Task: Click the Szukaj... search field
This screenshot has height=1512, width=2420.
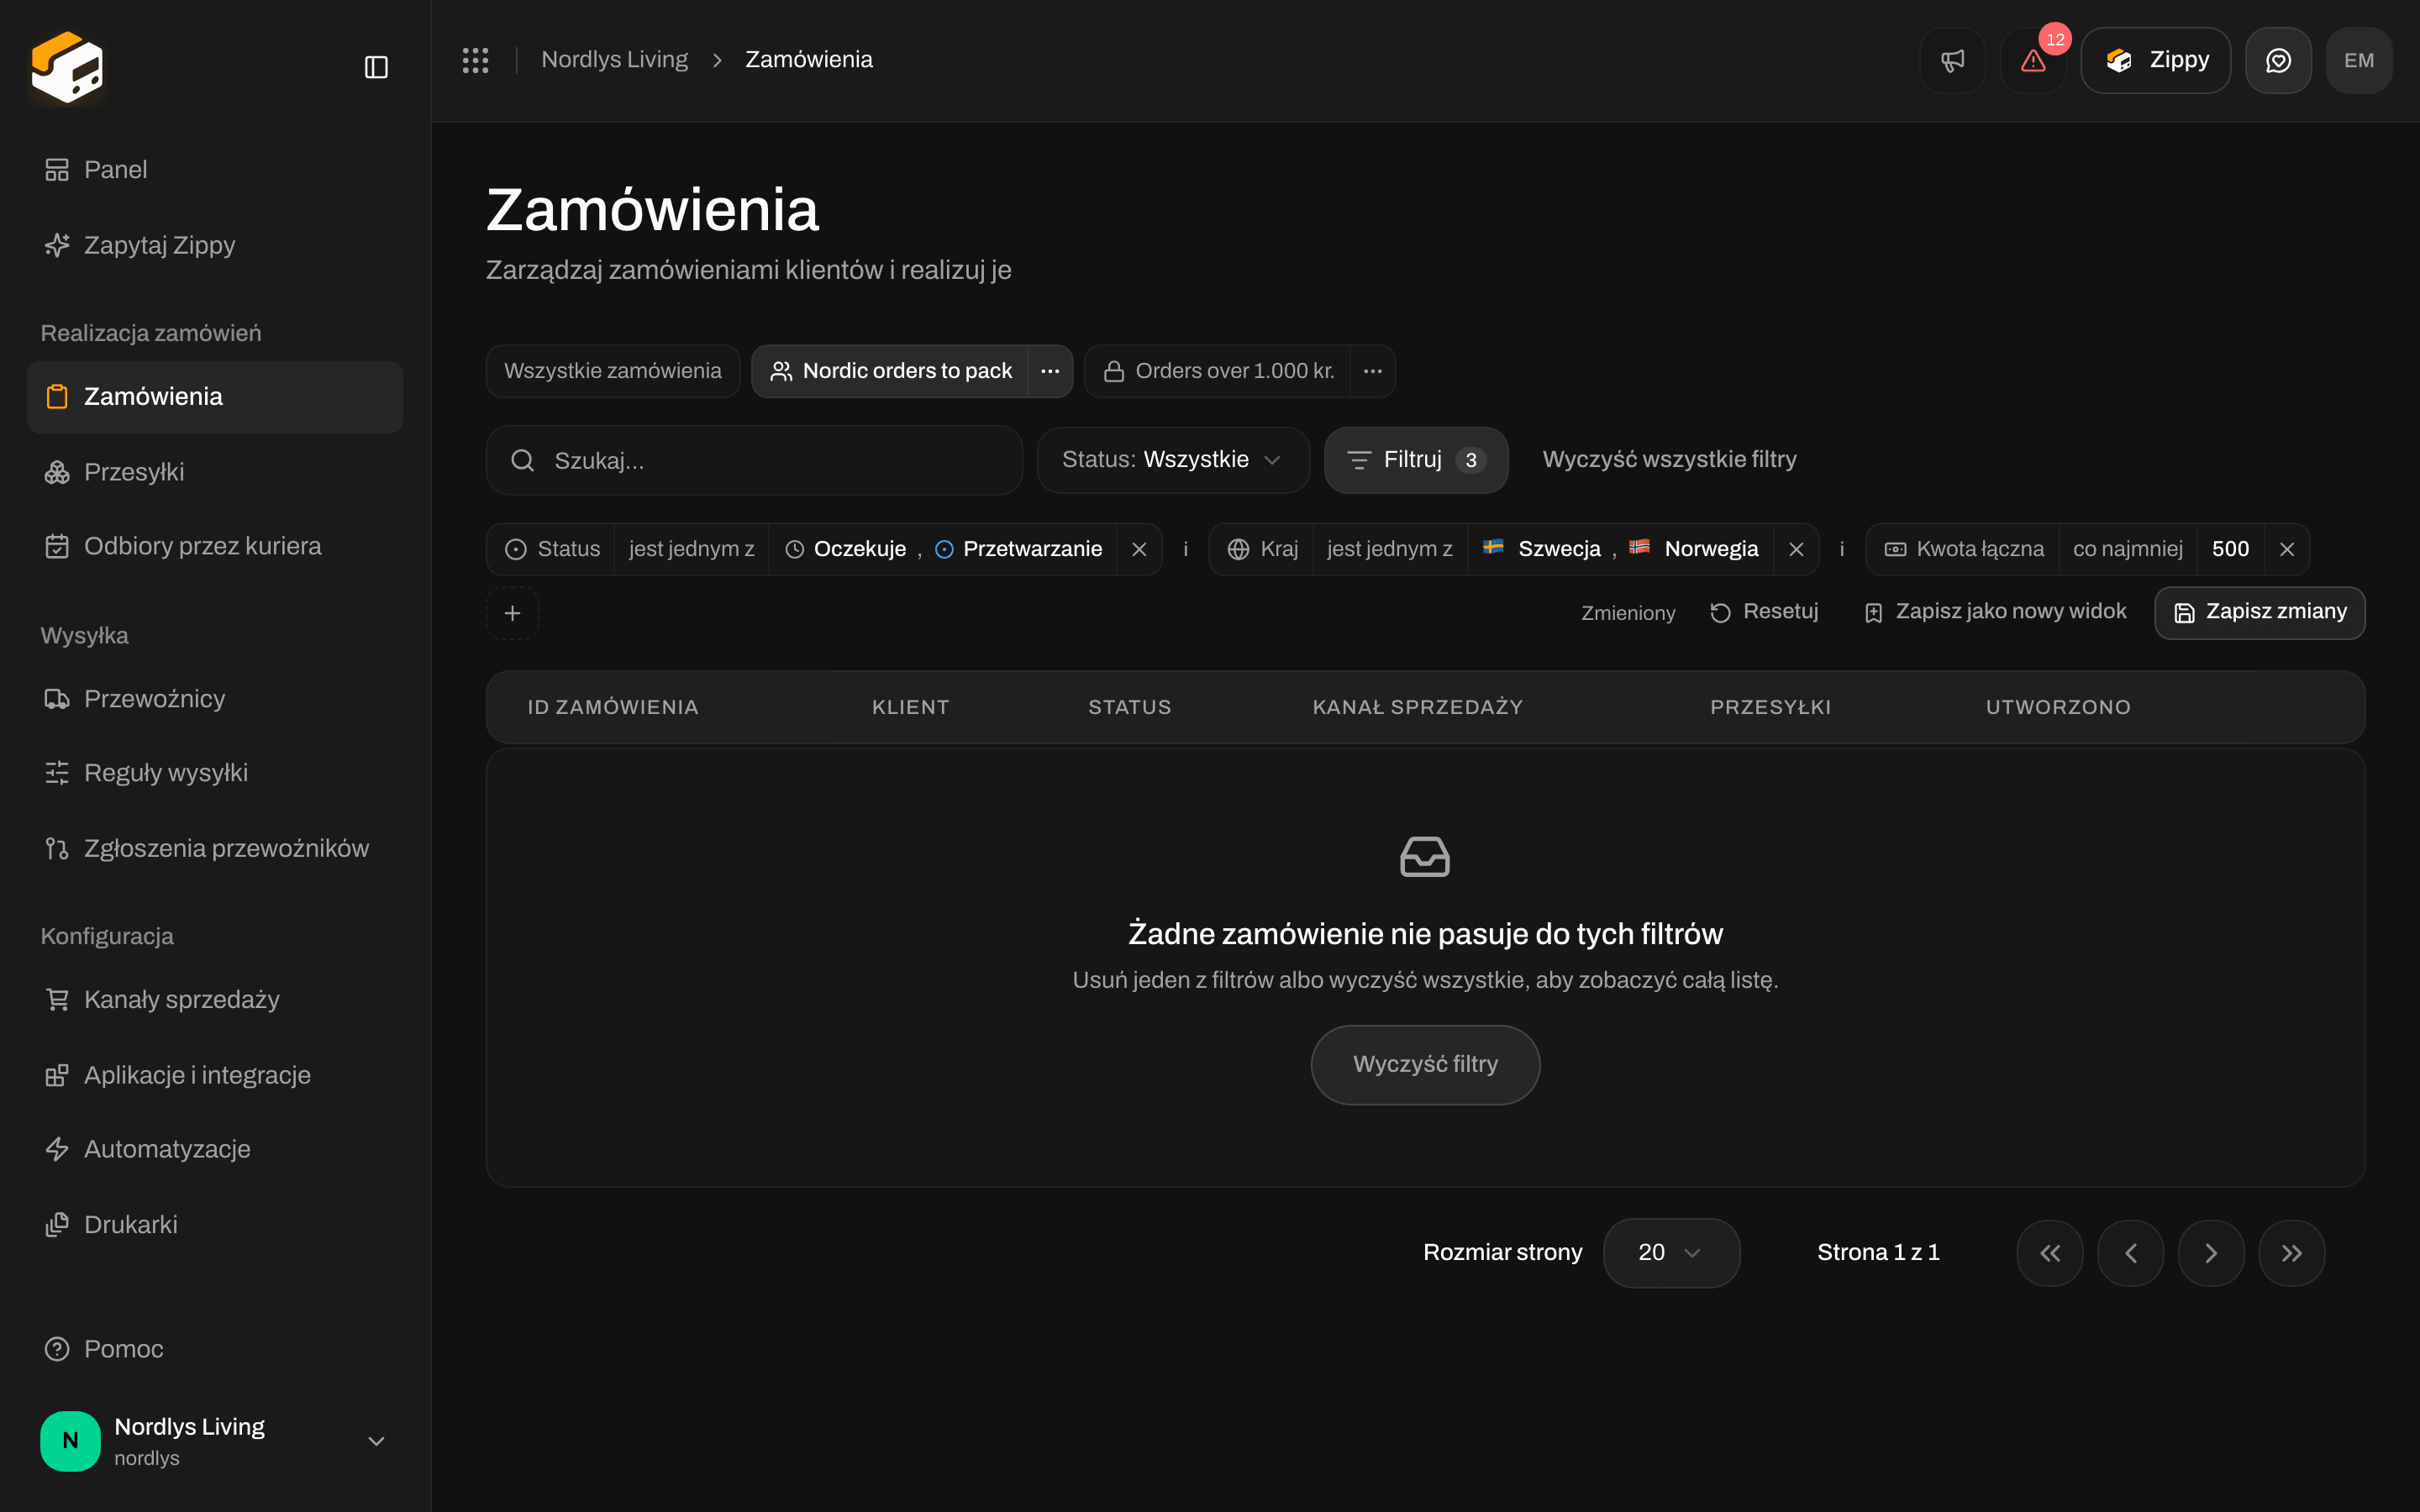Action: click(x=754, y=460)
